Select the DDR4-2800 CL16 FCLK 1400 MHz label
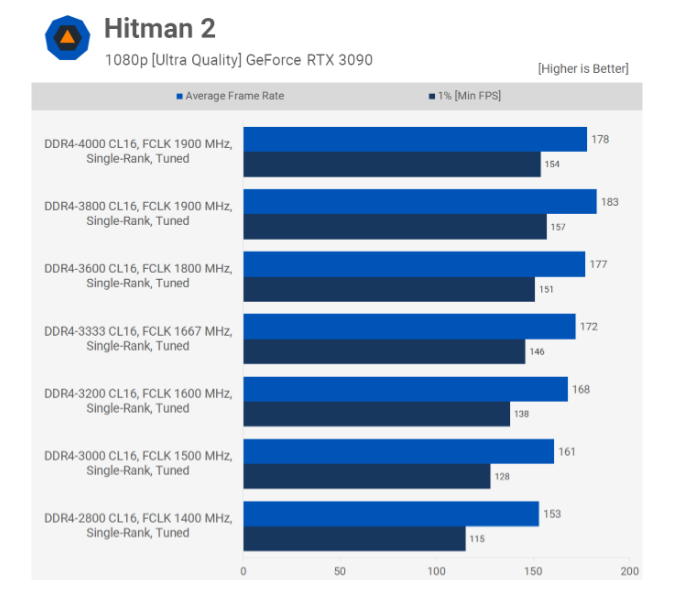Screen dimensions: 675x589 pyautogui.click(x=138, y=526)
